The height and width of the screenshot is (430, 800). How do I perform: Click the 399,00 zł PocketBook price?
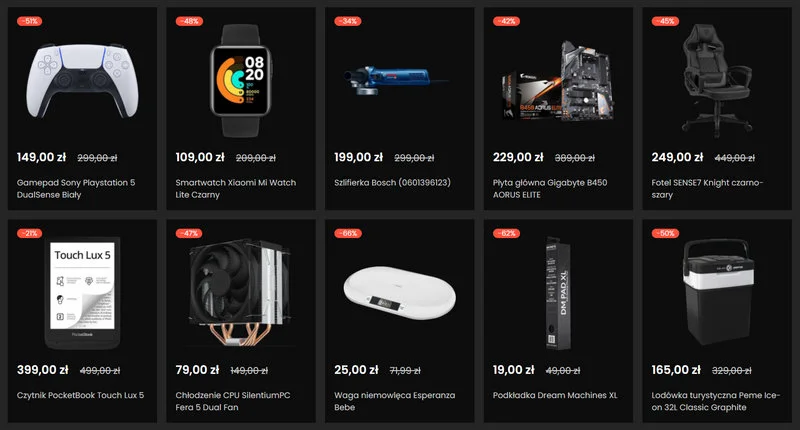pyautogui.click(x=42, y=370)
